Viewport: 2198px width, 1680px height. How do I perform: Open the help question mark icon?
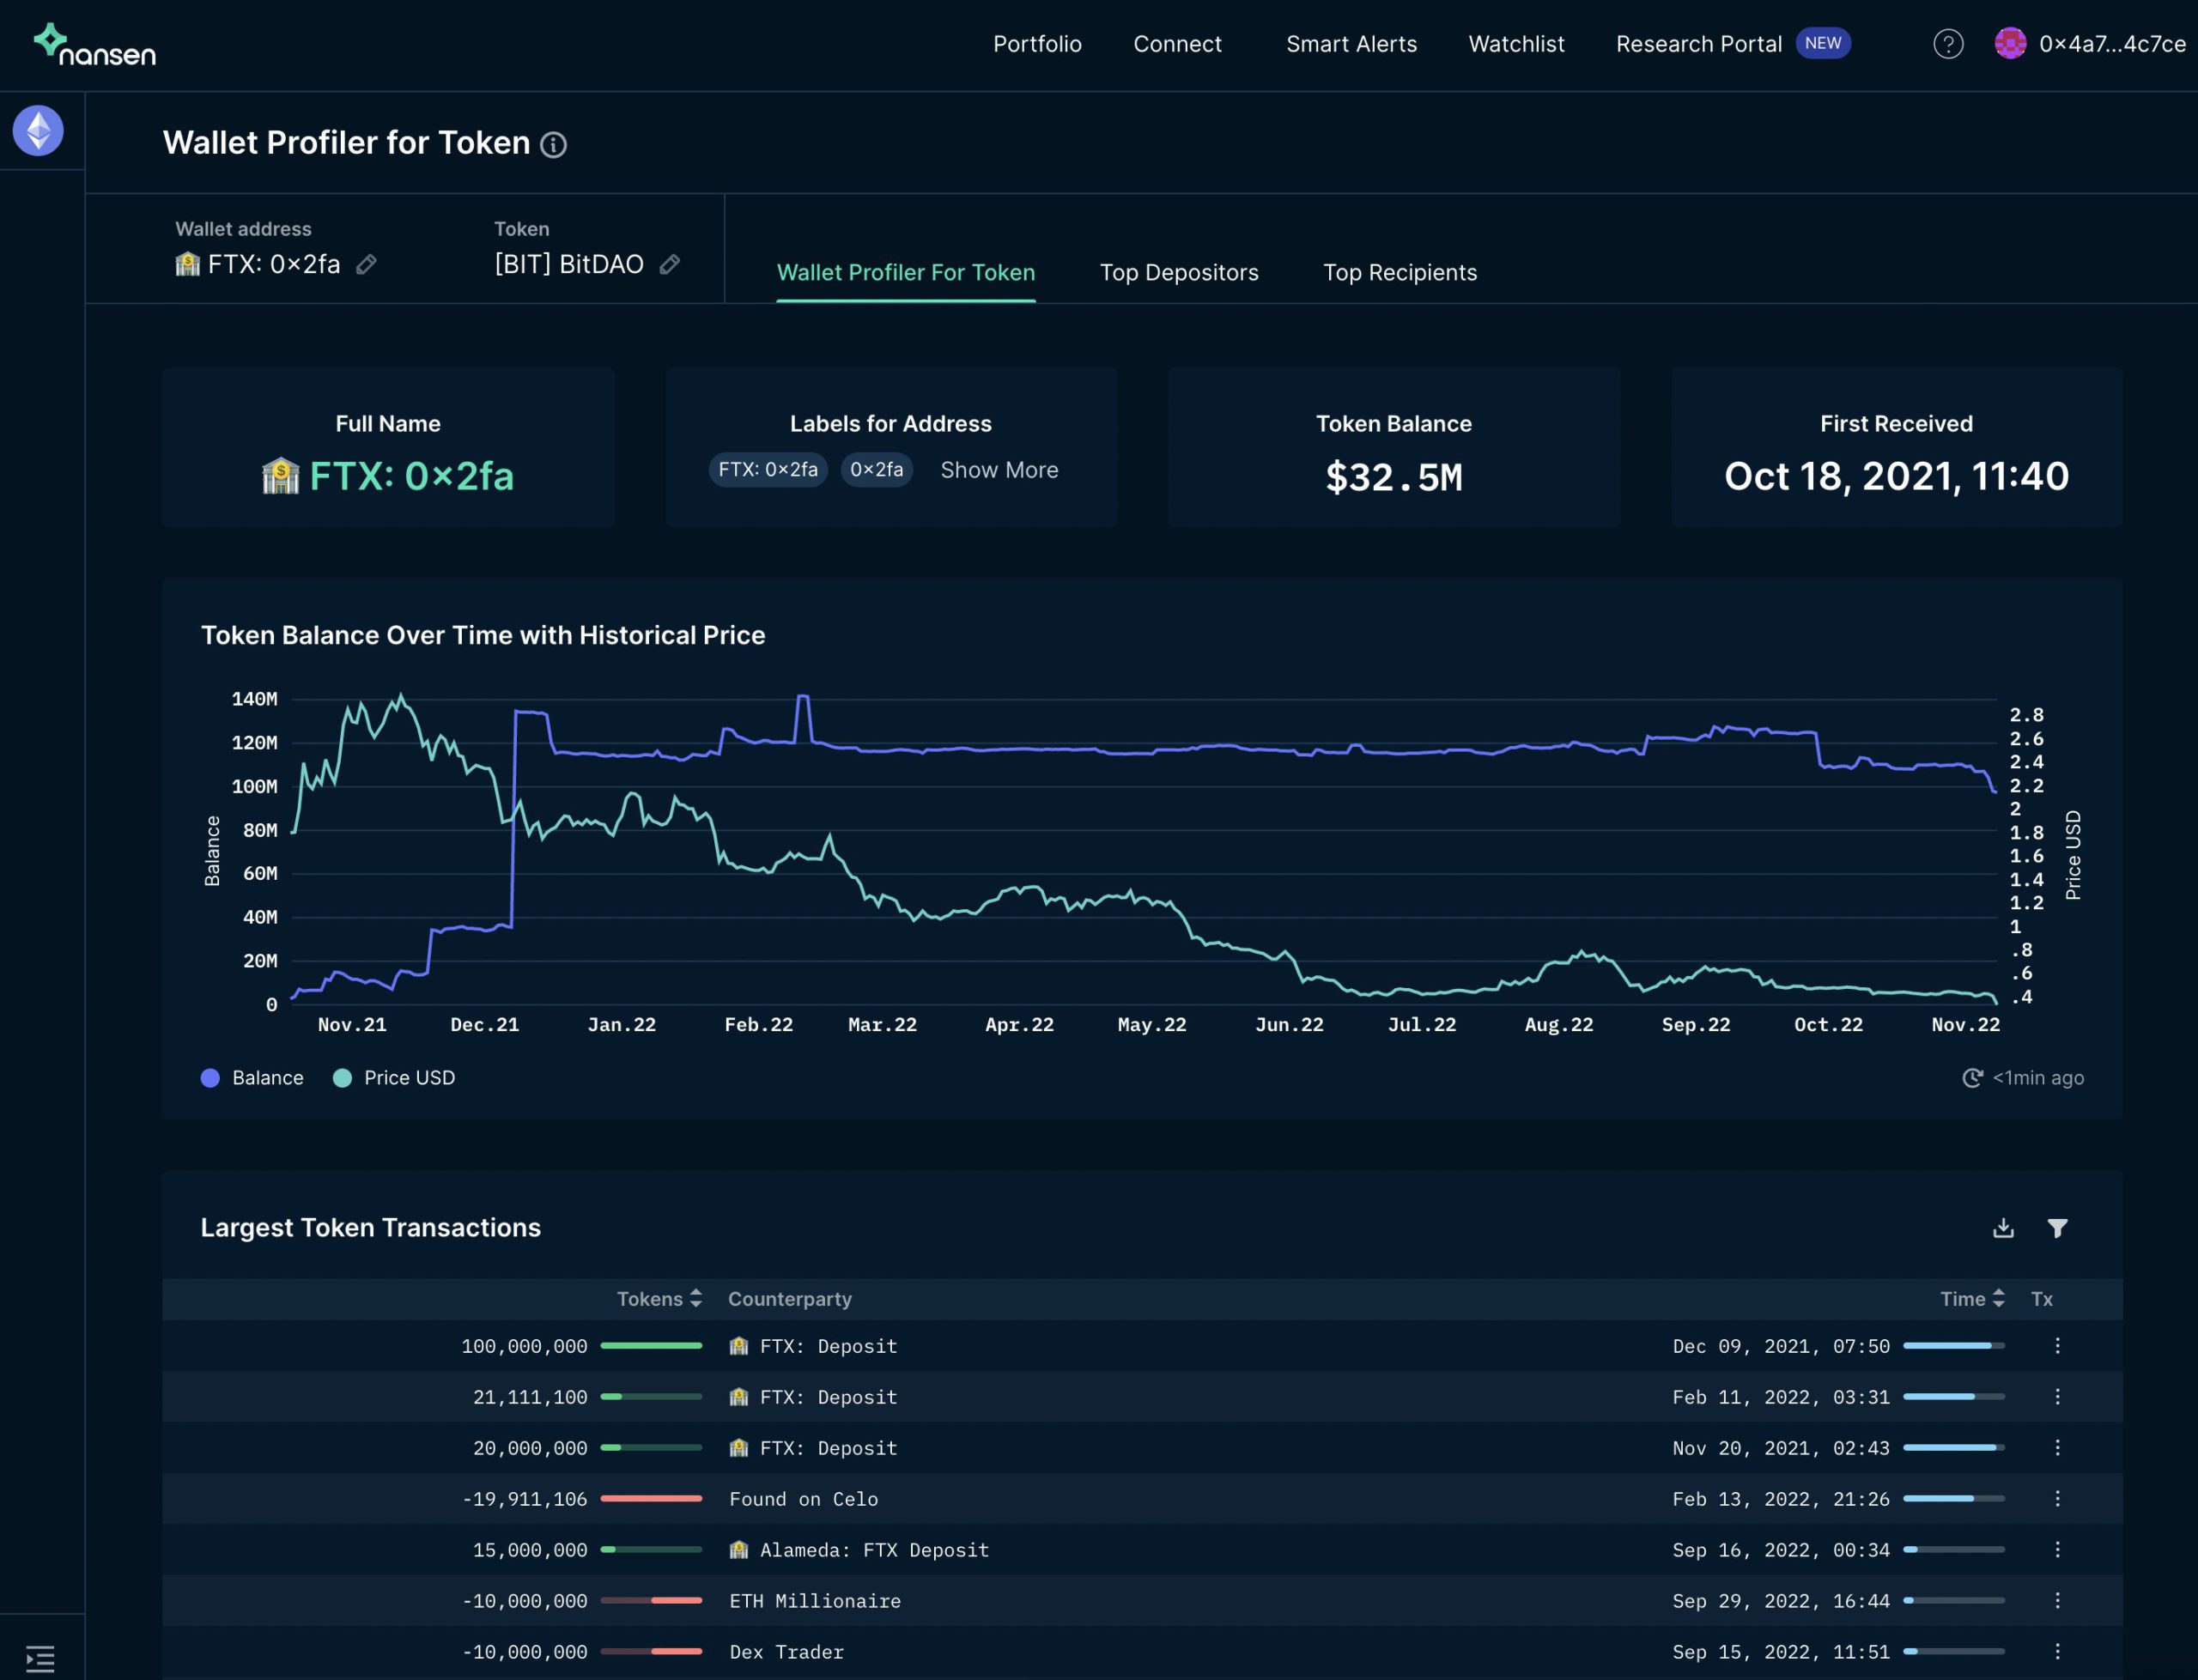(1947, 44)
